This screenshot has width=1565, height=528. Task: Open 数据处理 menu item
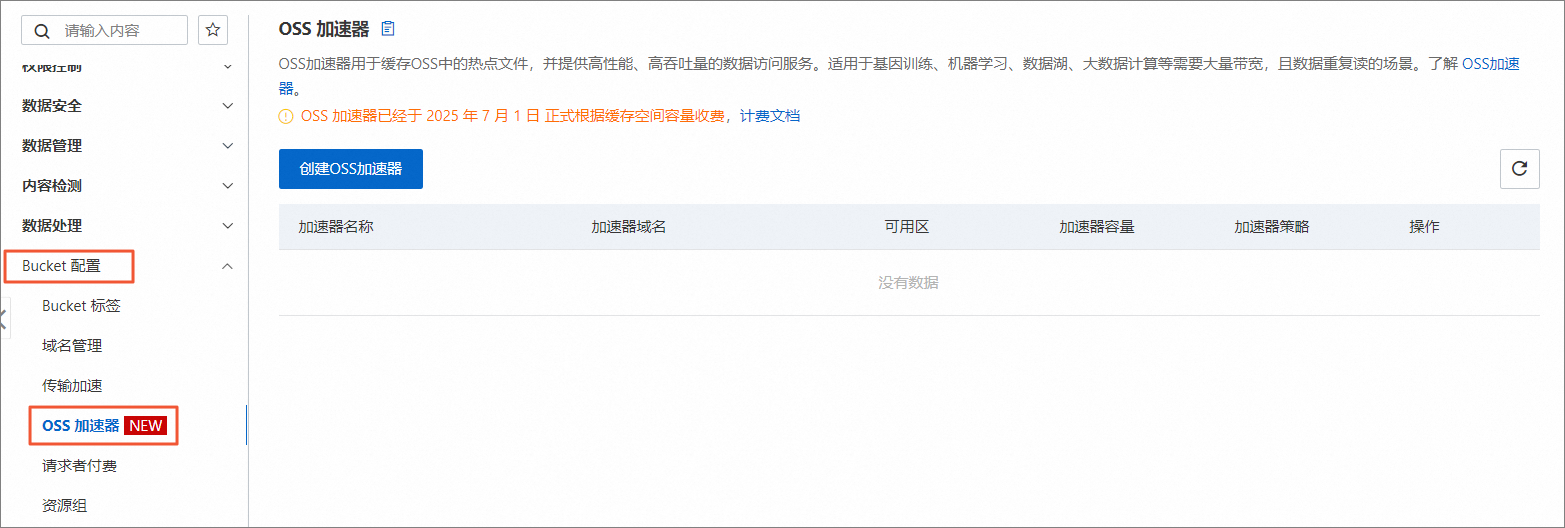click(x=52, y=225)
